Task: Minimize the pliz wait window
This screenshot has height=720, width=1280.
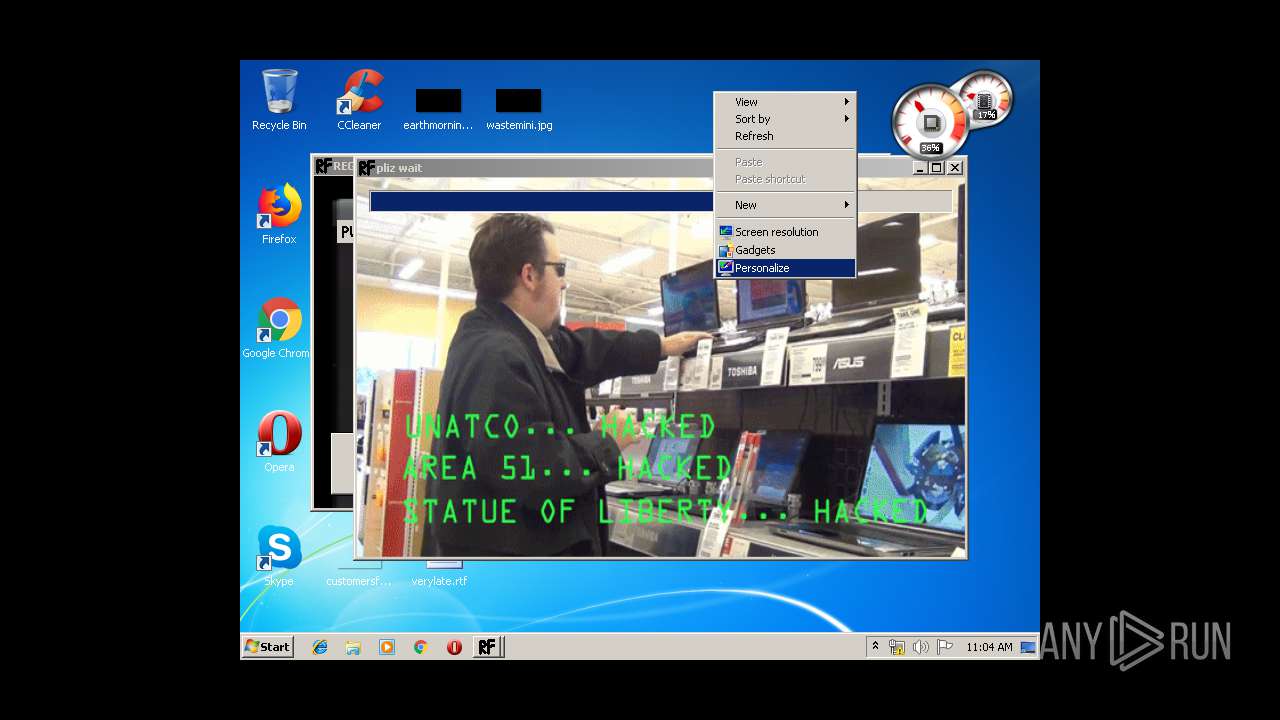Action: [x=919, y=168]
